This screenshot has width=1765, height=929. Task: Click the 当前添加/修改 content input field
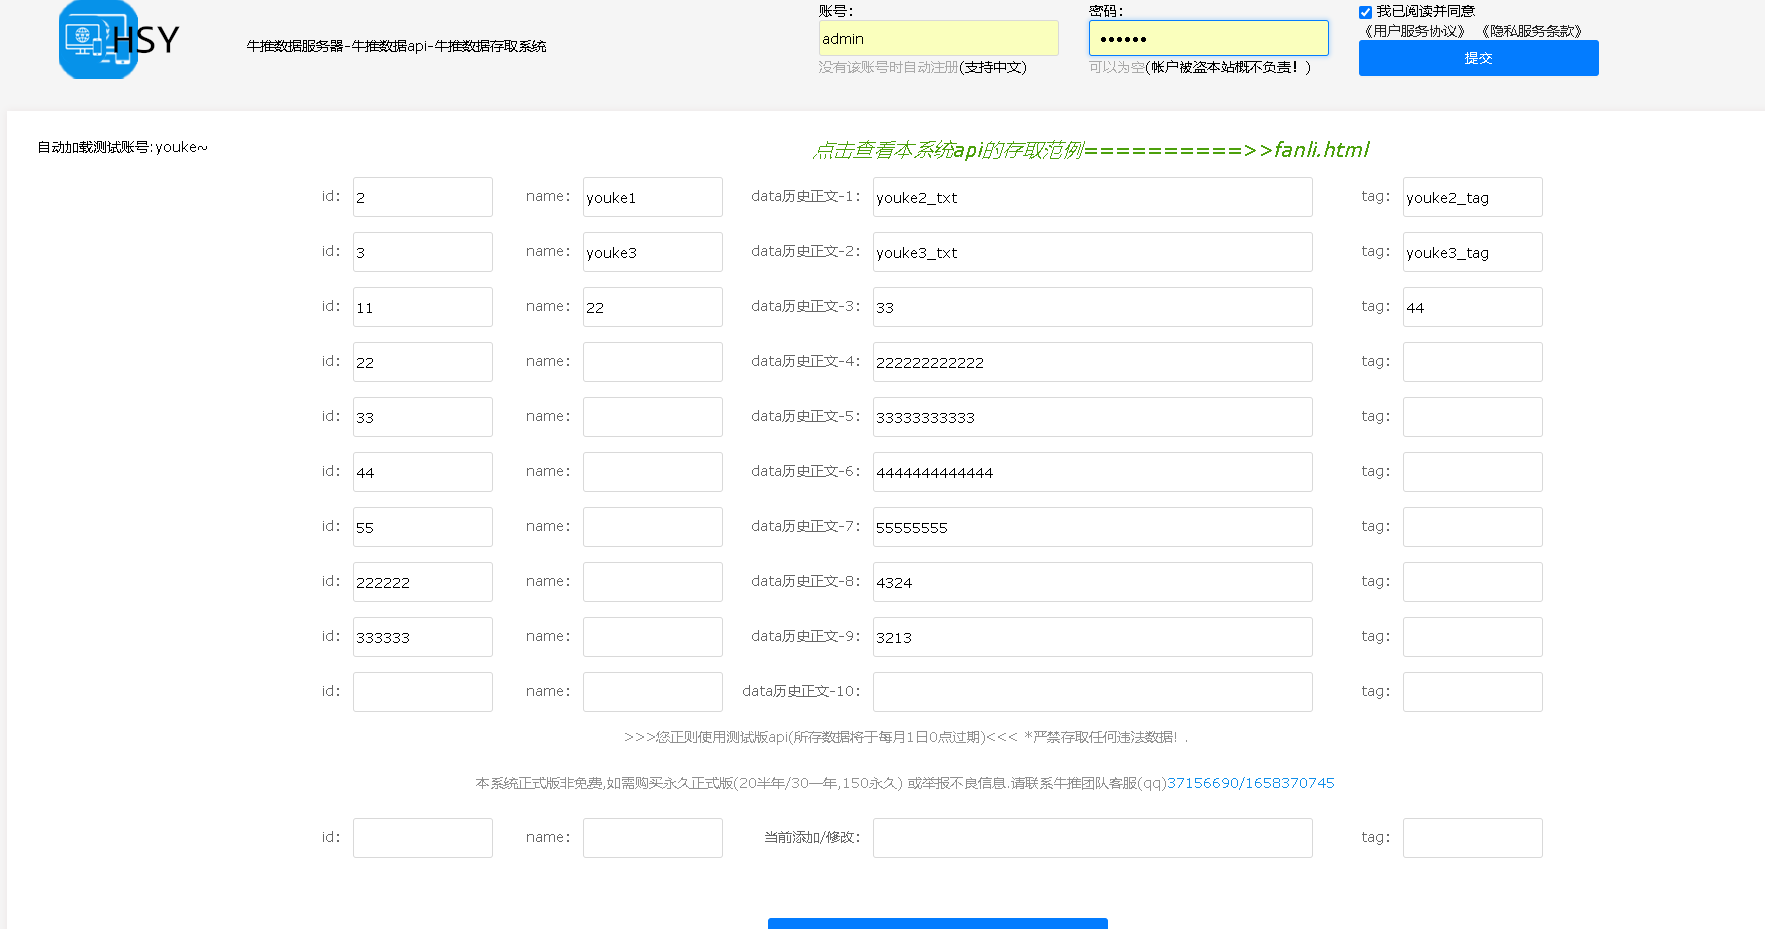[1093, 838]
